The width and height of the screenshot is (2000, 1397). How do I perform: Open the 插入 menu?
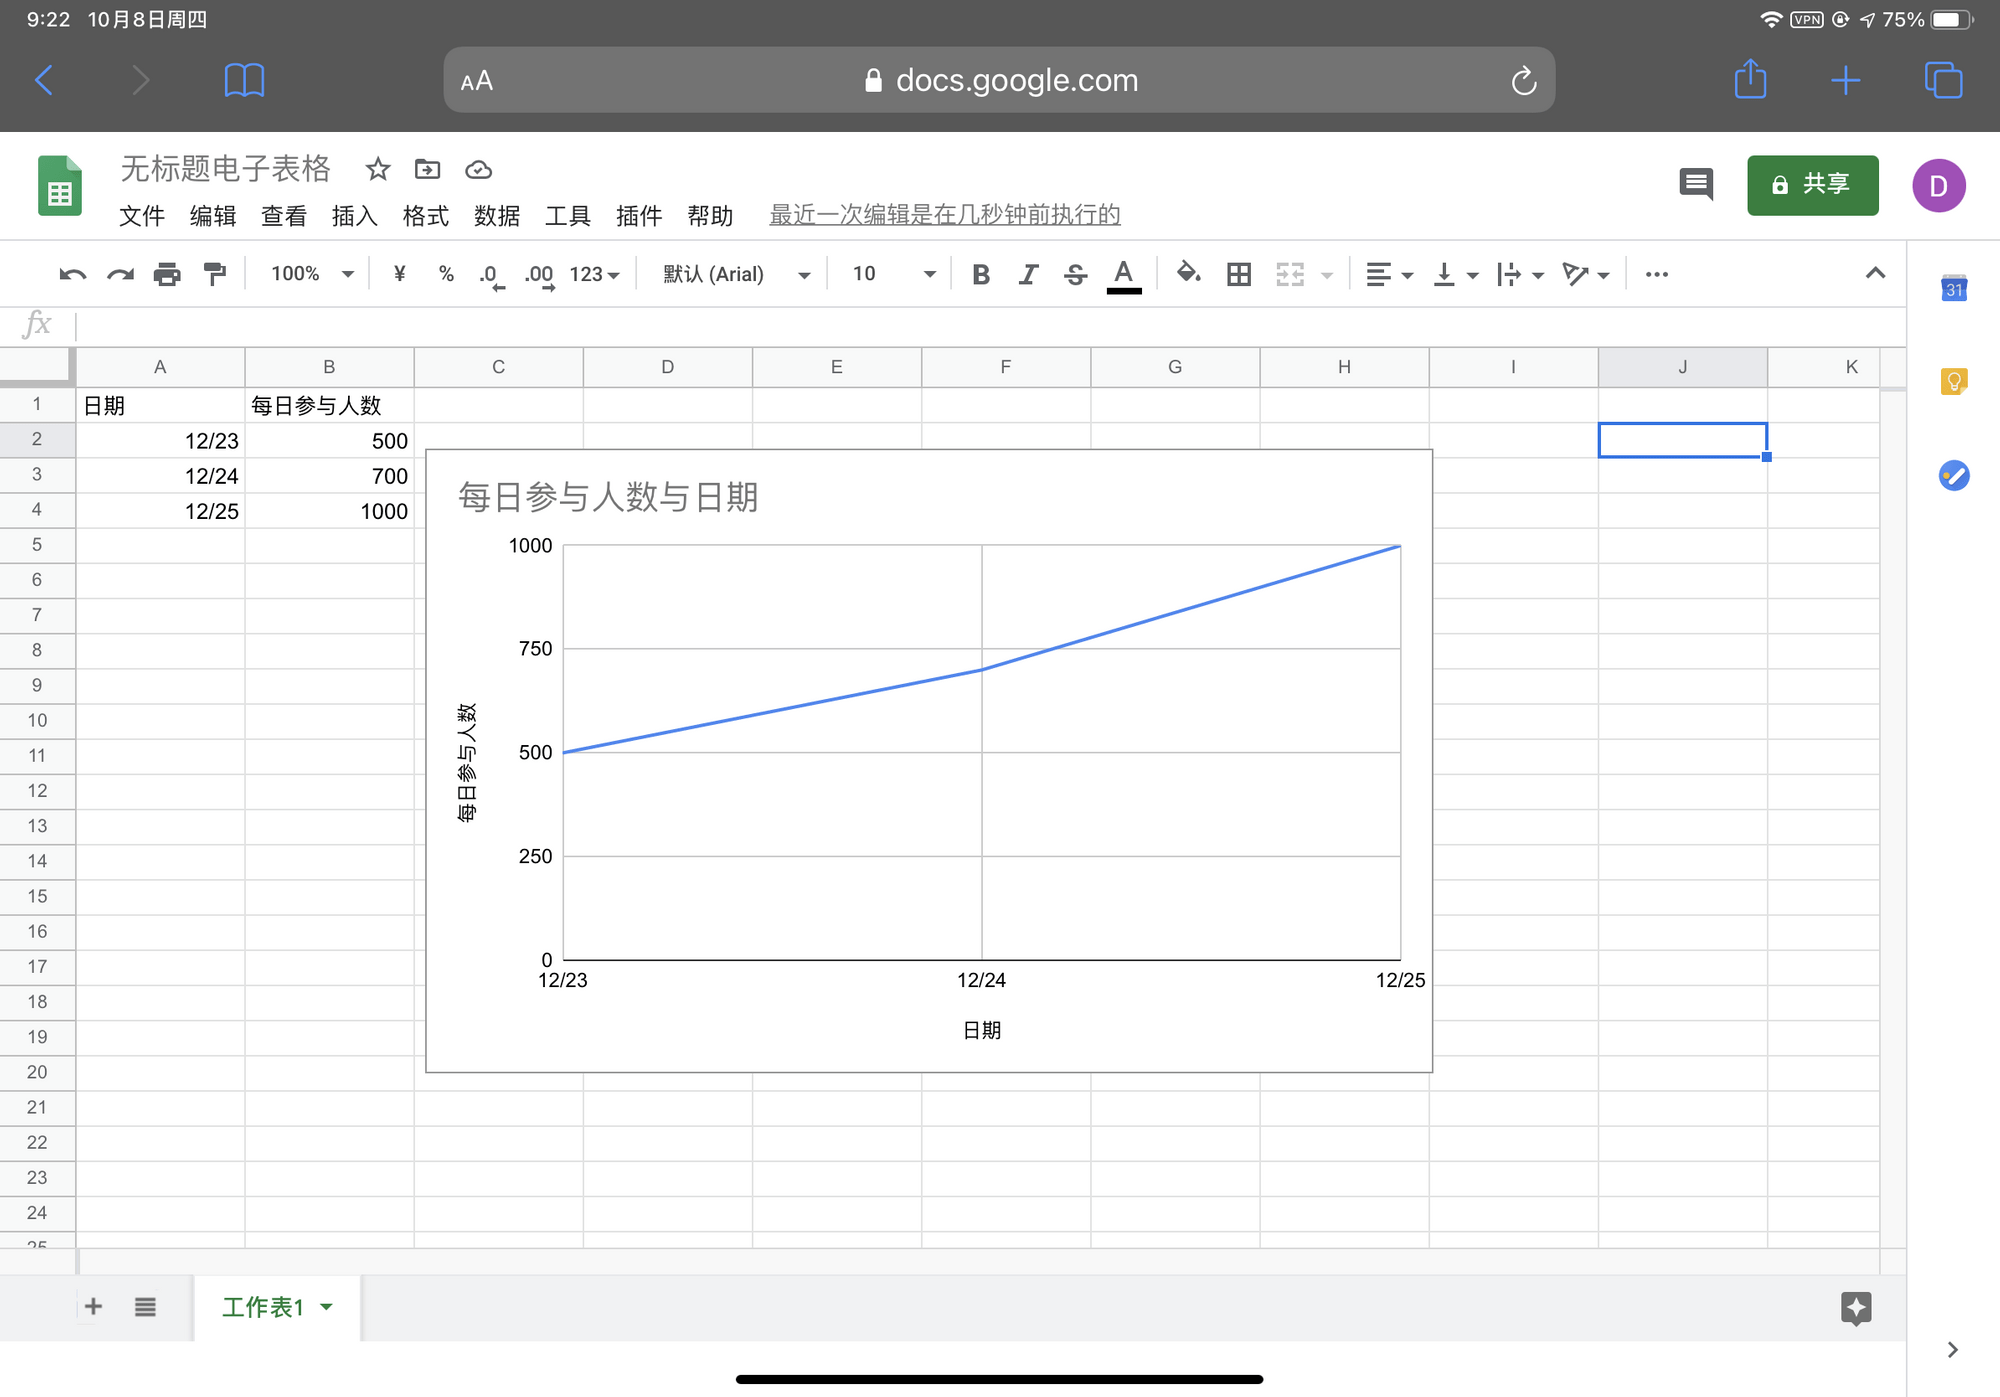[354, 215]
